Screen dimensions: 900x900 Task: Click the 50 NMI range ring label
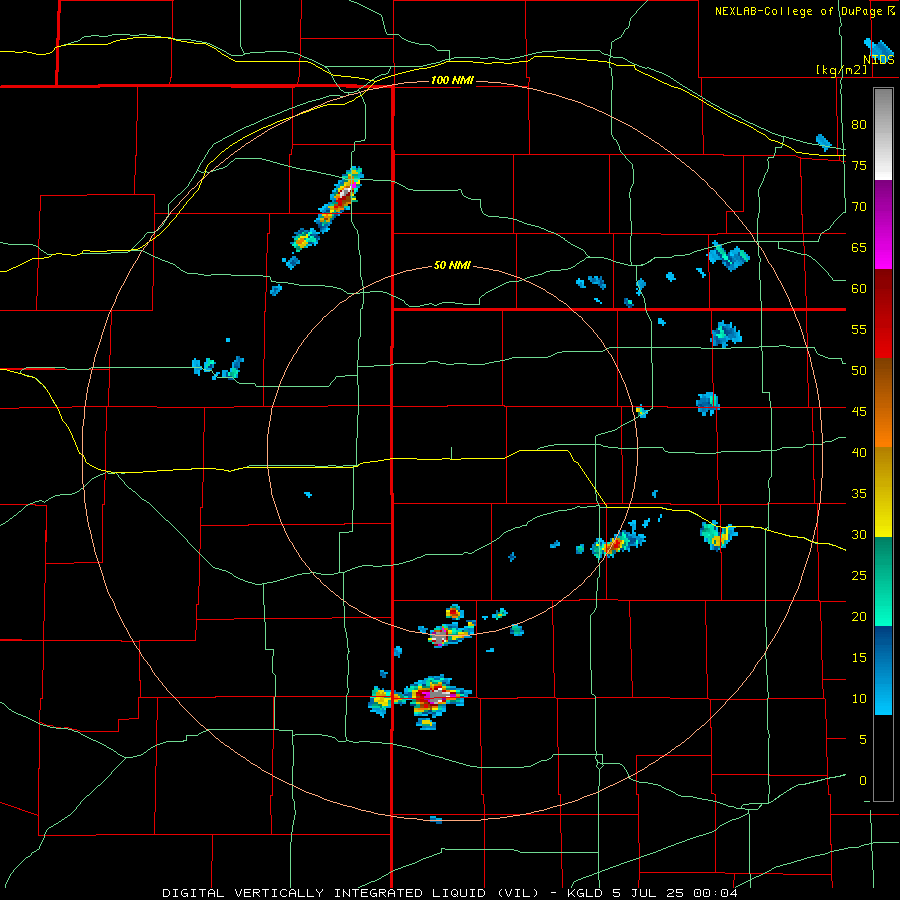(452, 265)
